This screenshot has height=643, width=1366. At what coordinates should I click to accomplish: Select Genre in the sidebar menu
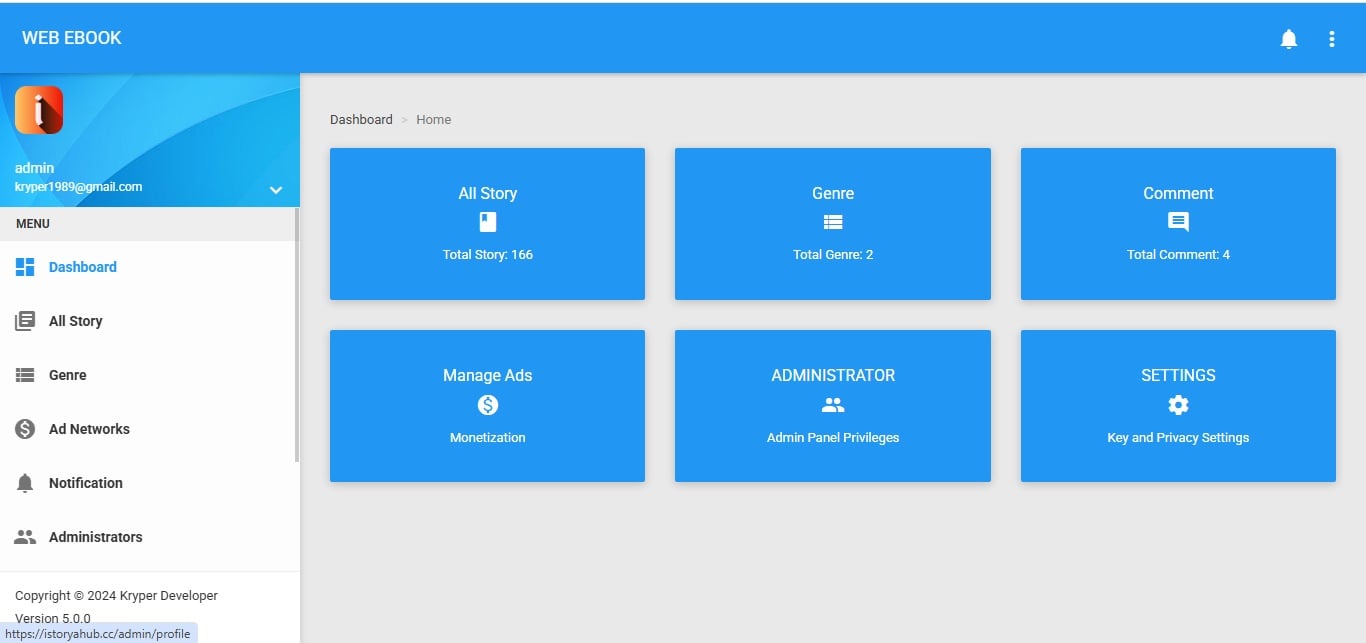point(67,375)
